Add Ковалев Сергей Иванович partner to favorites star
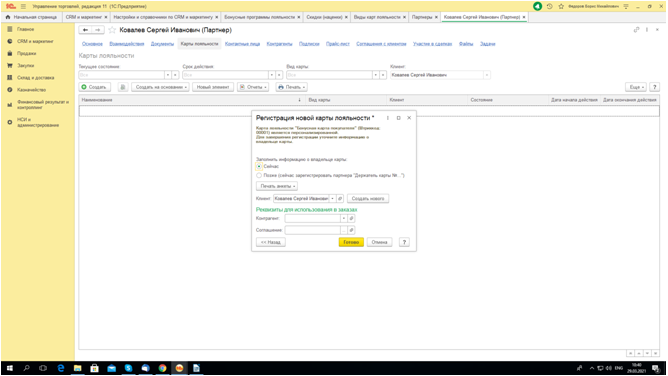The image size is (668, 376). tap(112, 30)
